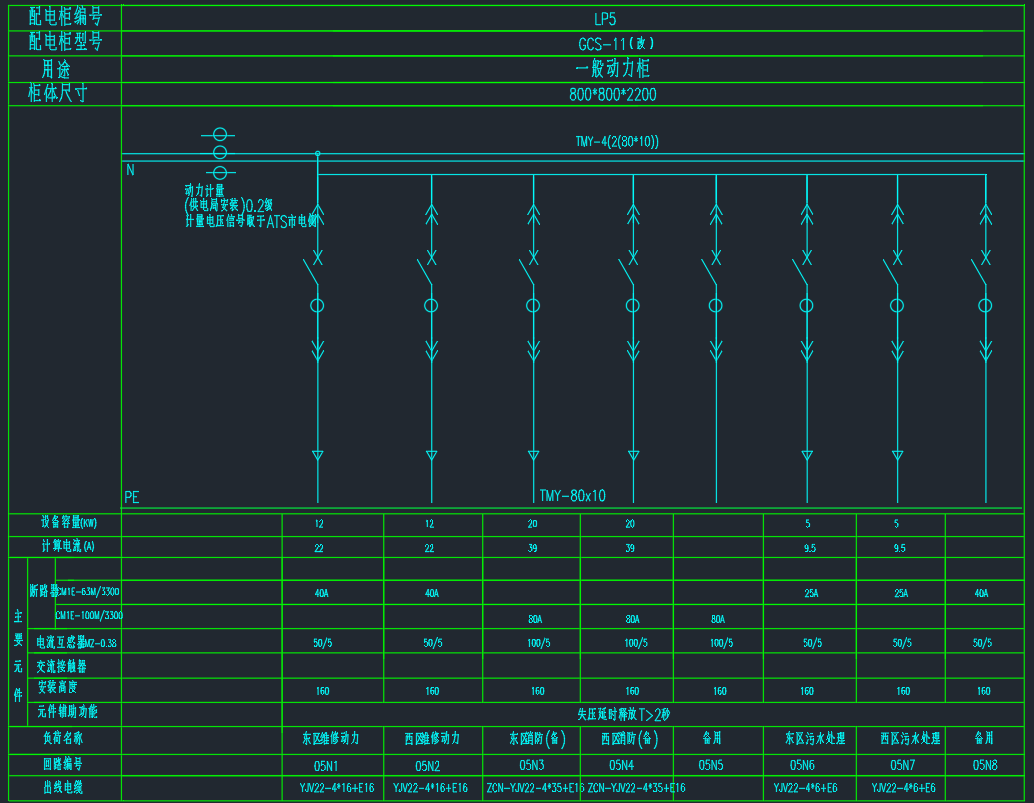
Task: Select the cable termination triangle on the 05N8 branch
Action: click(985, 456)
